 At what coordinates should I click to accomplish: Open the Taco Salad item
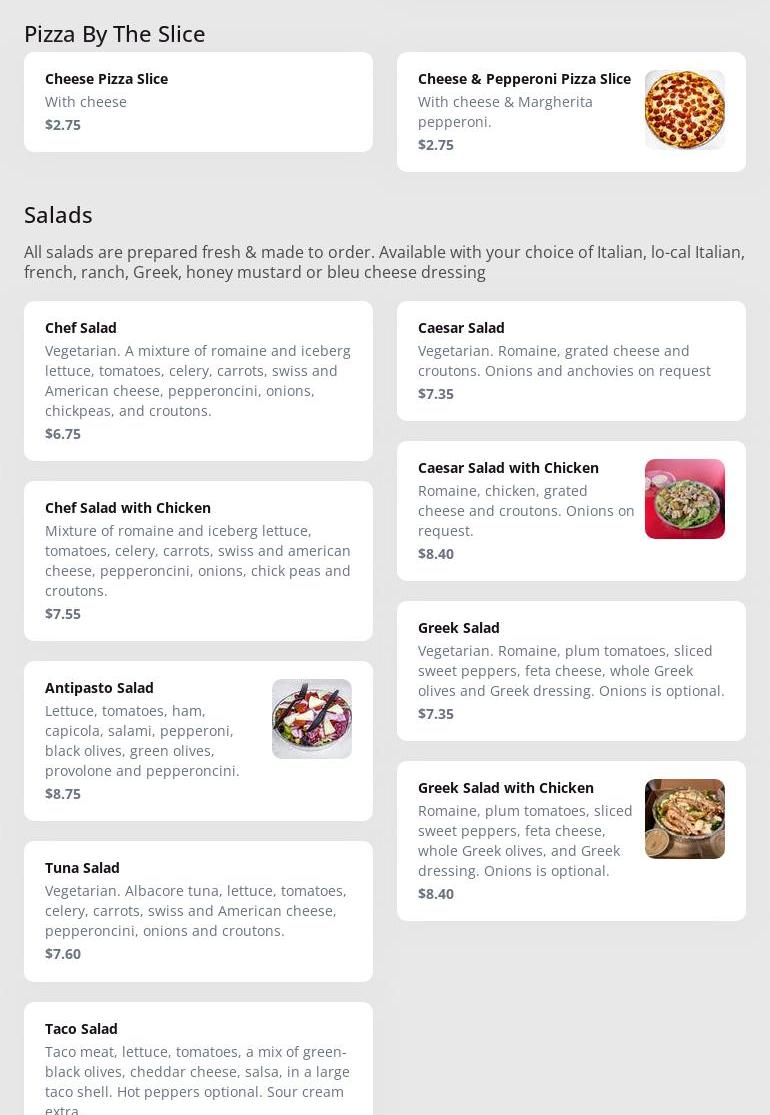tap(198, 1059)
